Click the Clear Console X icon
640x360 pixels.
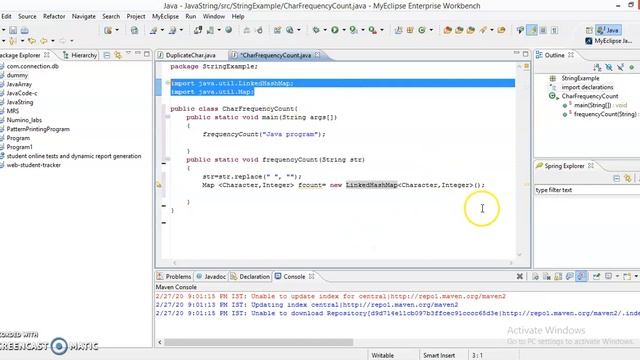[x=520, y=276]
